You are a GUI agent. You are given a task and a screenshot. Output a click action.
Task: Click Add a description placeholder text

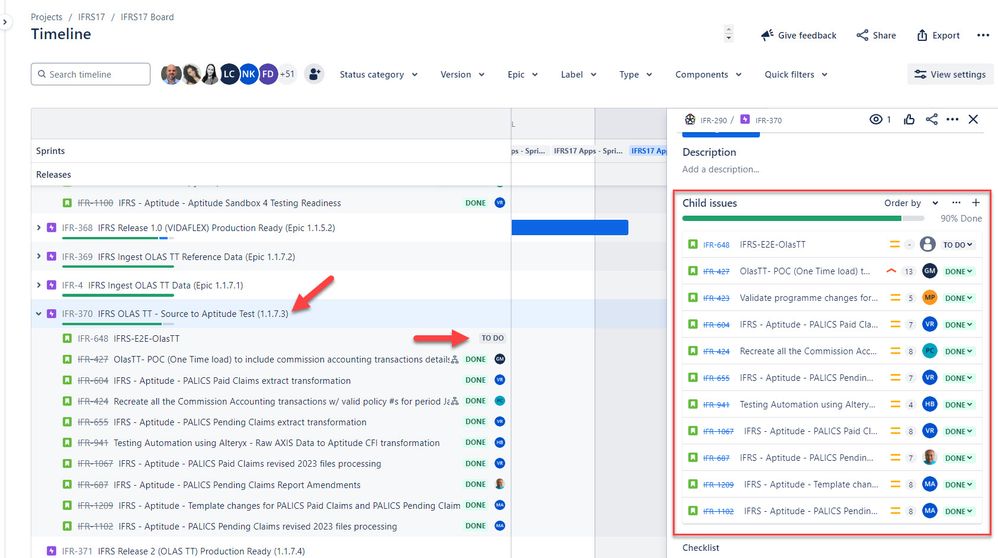pyautogui.click(x=720, y=169)
